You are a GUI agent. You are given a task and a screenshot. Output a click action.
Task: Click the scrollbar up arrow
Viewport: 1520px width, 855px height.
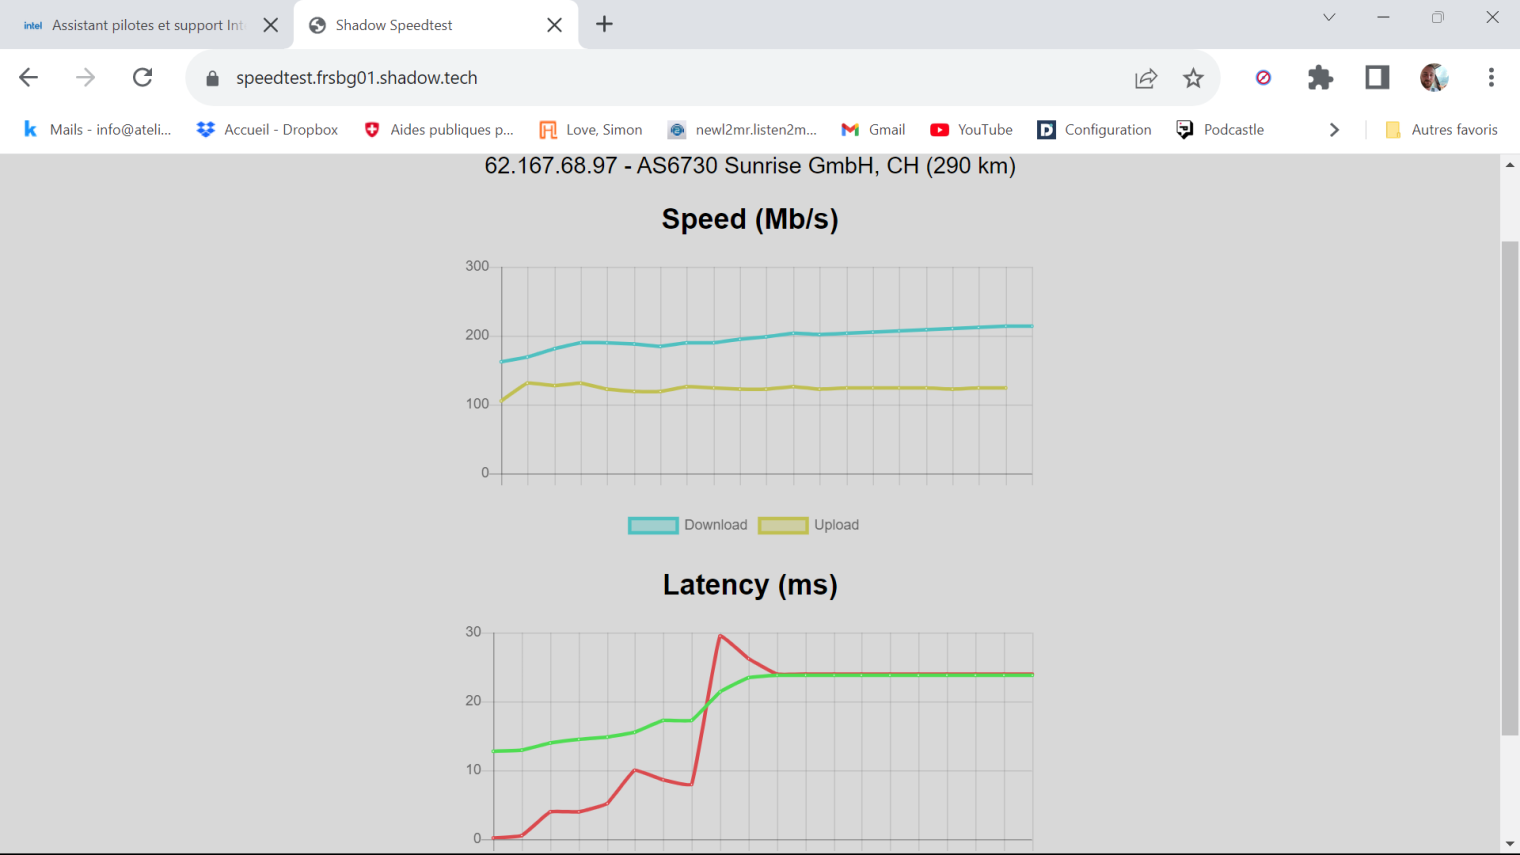coord(1510,164)
